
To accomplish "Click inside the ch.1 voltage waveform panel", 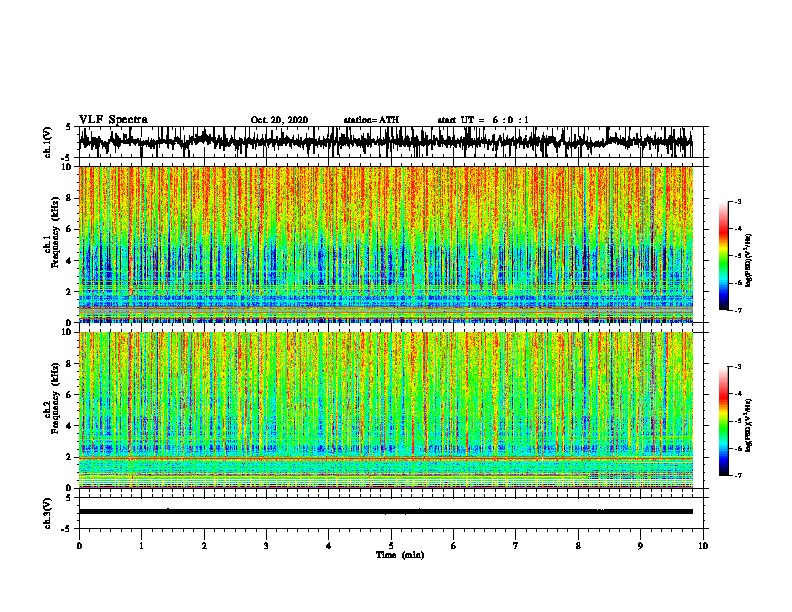I will (390, 142).
